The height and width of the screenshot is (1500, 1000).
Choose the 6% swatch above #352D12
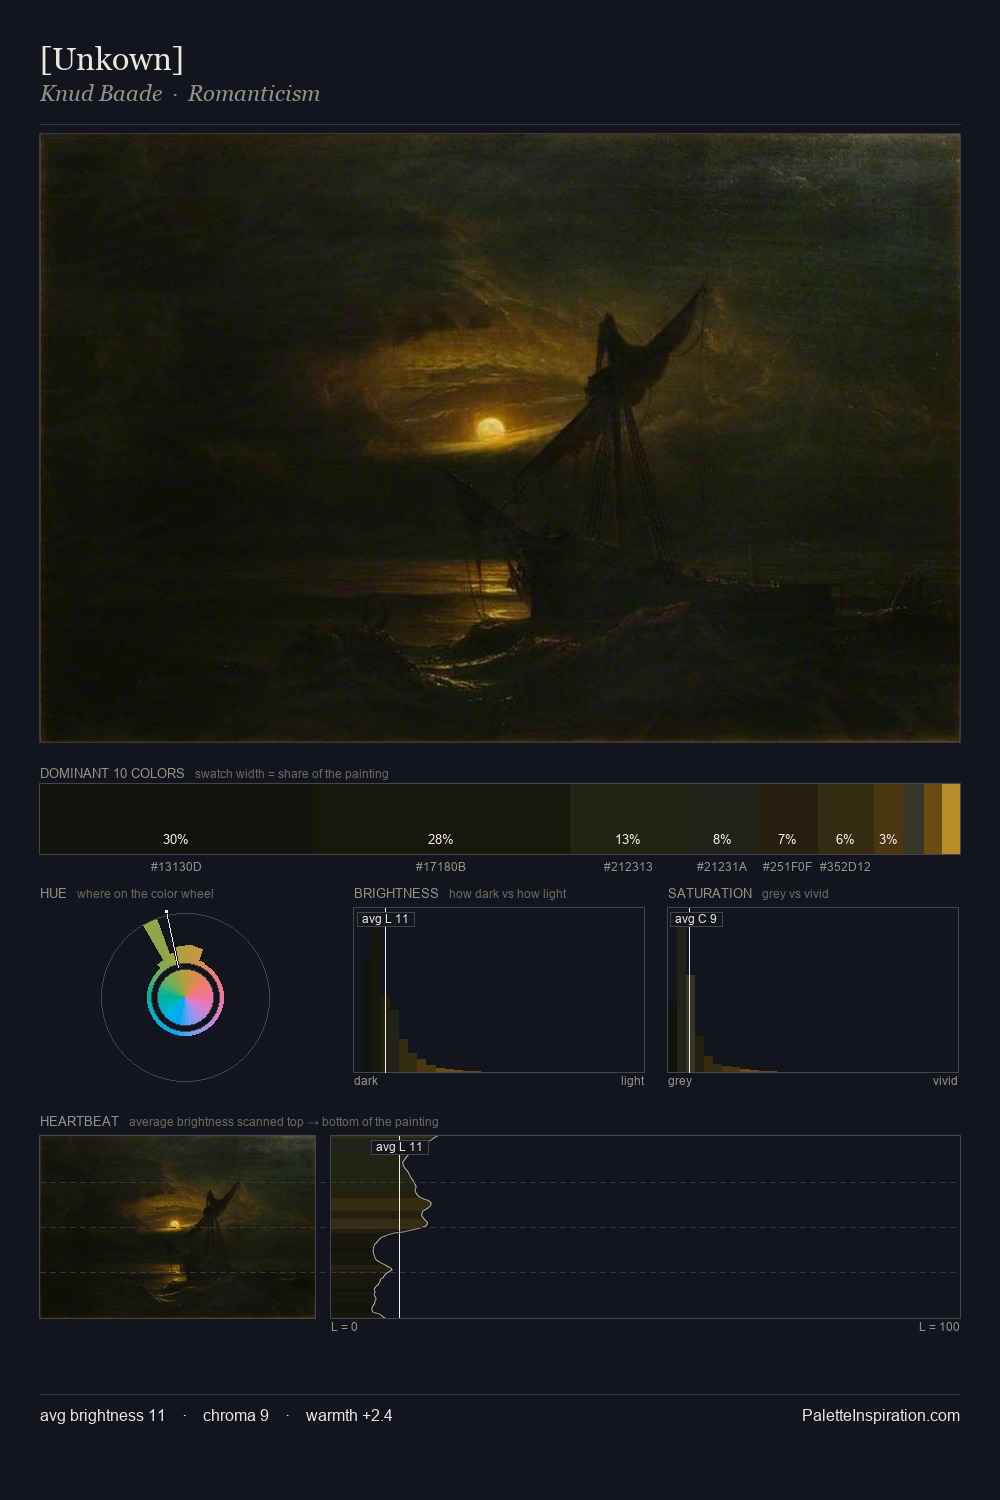(x=846, y=819)
